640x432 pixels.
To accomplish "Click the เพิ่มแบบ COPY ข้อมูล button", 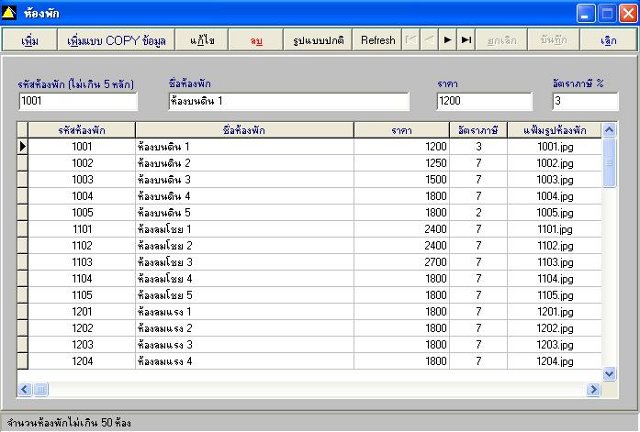I will [x=116, y=40].
